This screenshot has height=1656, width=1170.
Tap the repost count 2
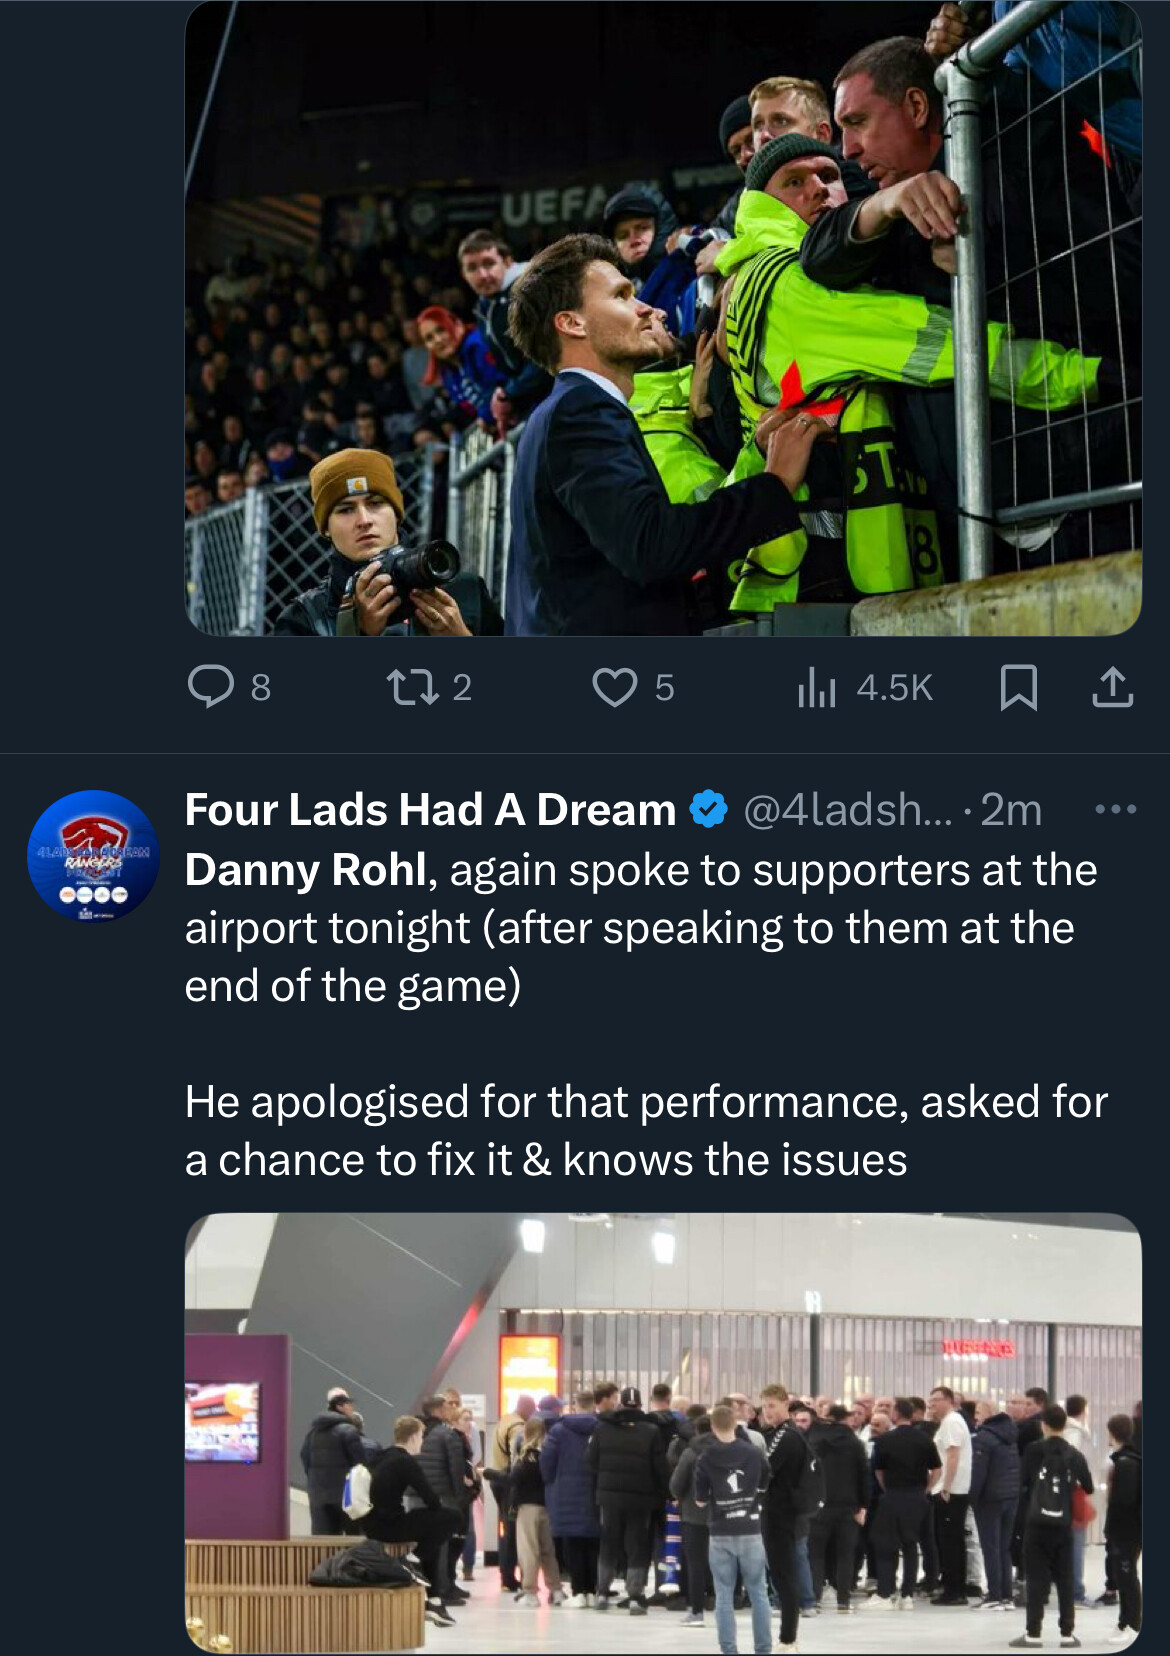461,688
